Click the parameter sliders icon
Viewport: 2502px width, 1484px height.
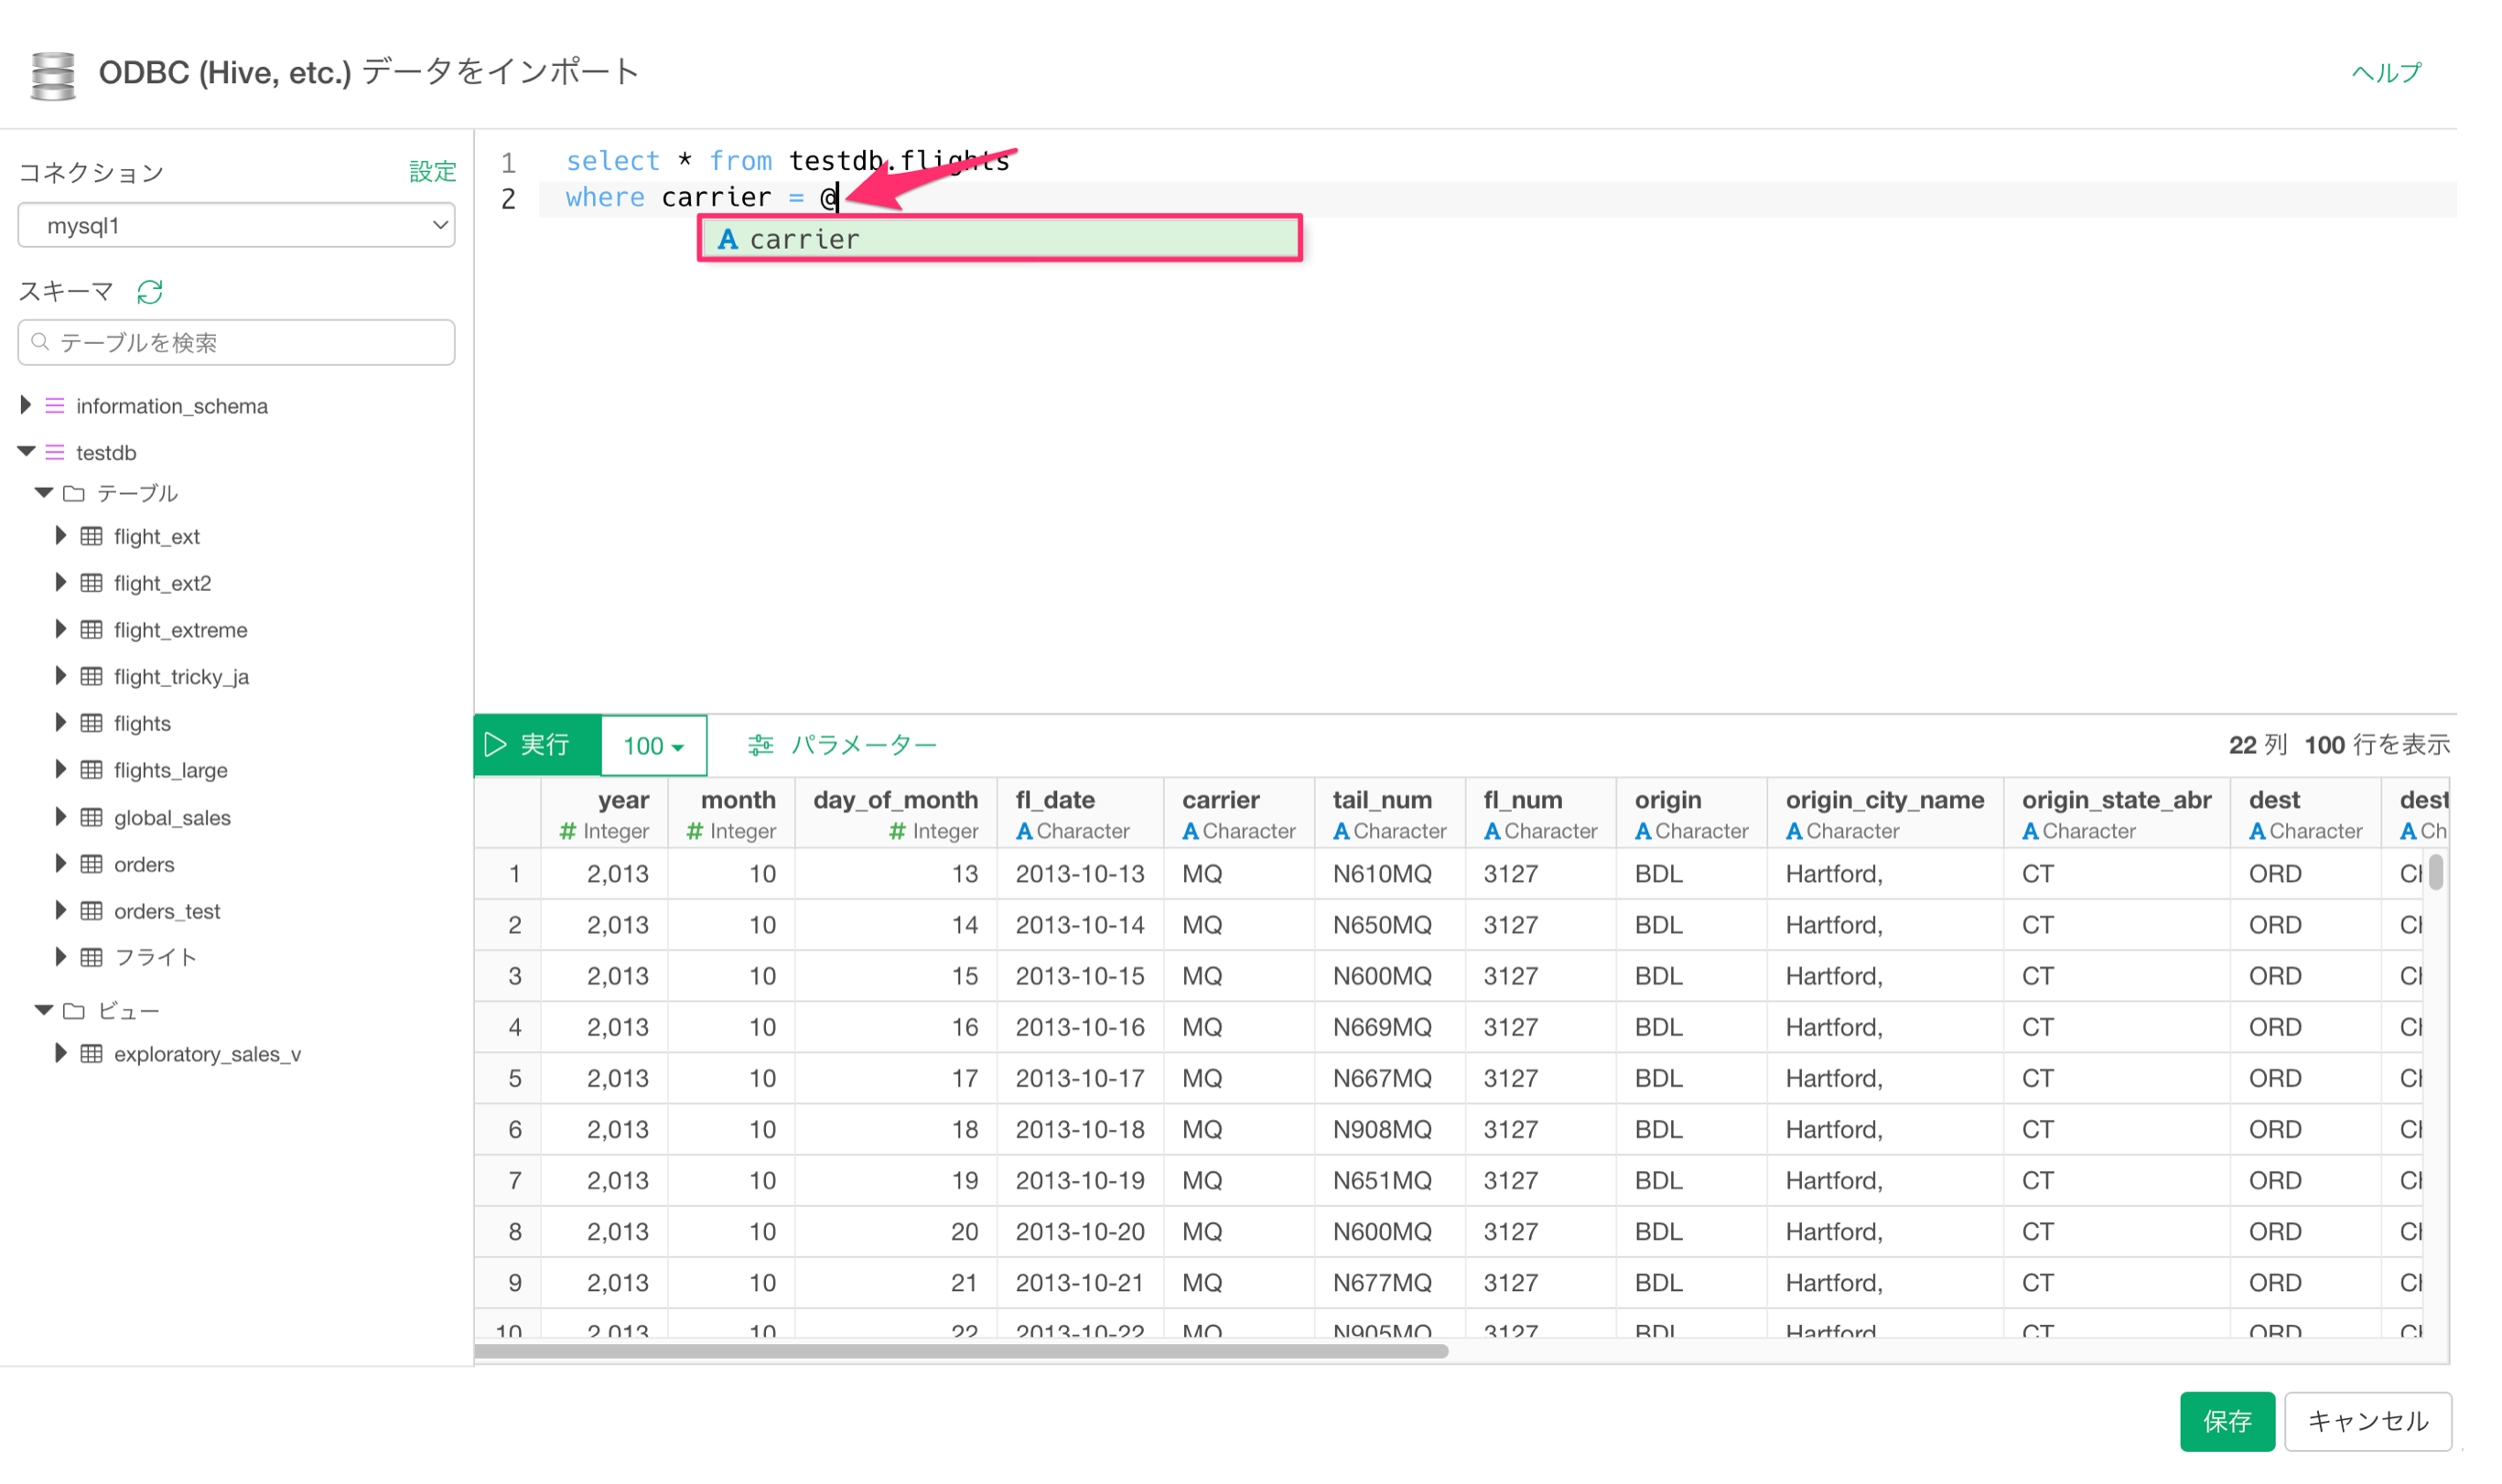(x=761, y=745)
